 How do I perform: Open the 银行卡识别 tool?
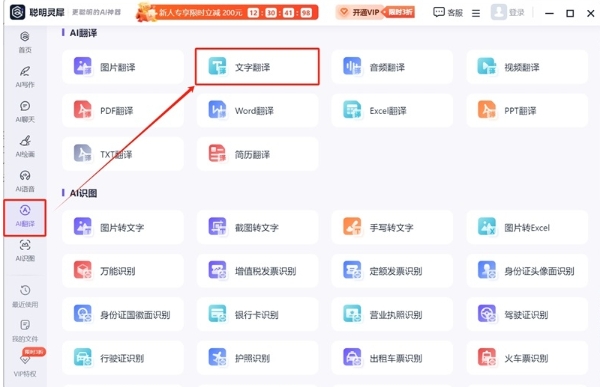click(257, 315)
